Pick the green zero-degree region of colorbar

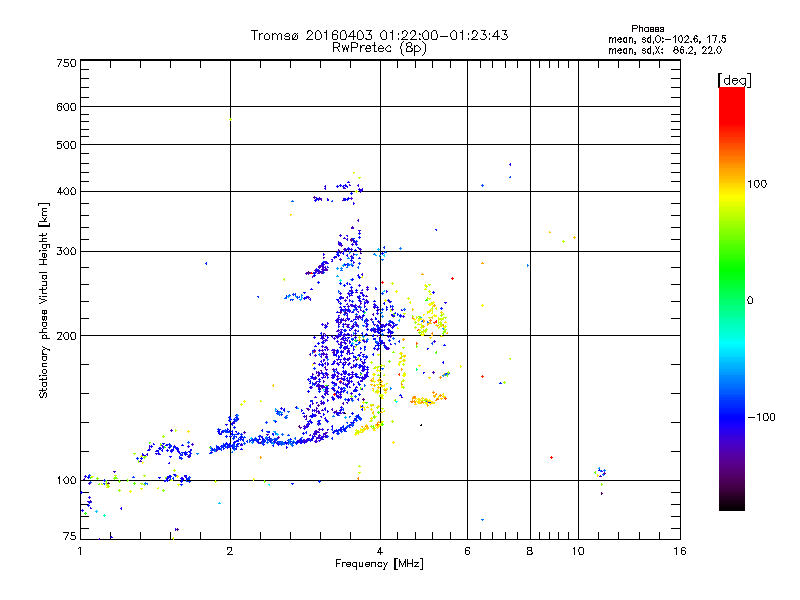[732, 299]
